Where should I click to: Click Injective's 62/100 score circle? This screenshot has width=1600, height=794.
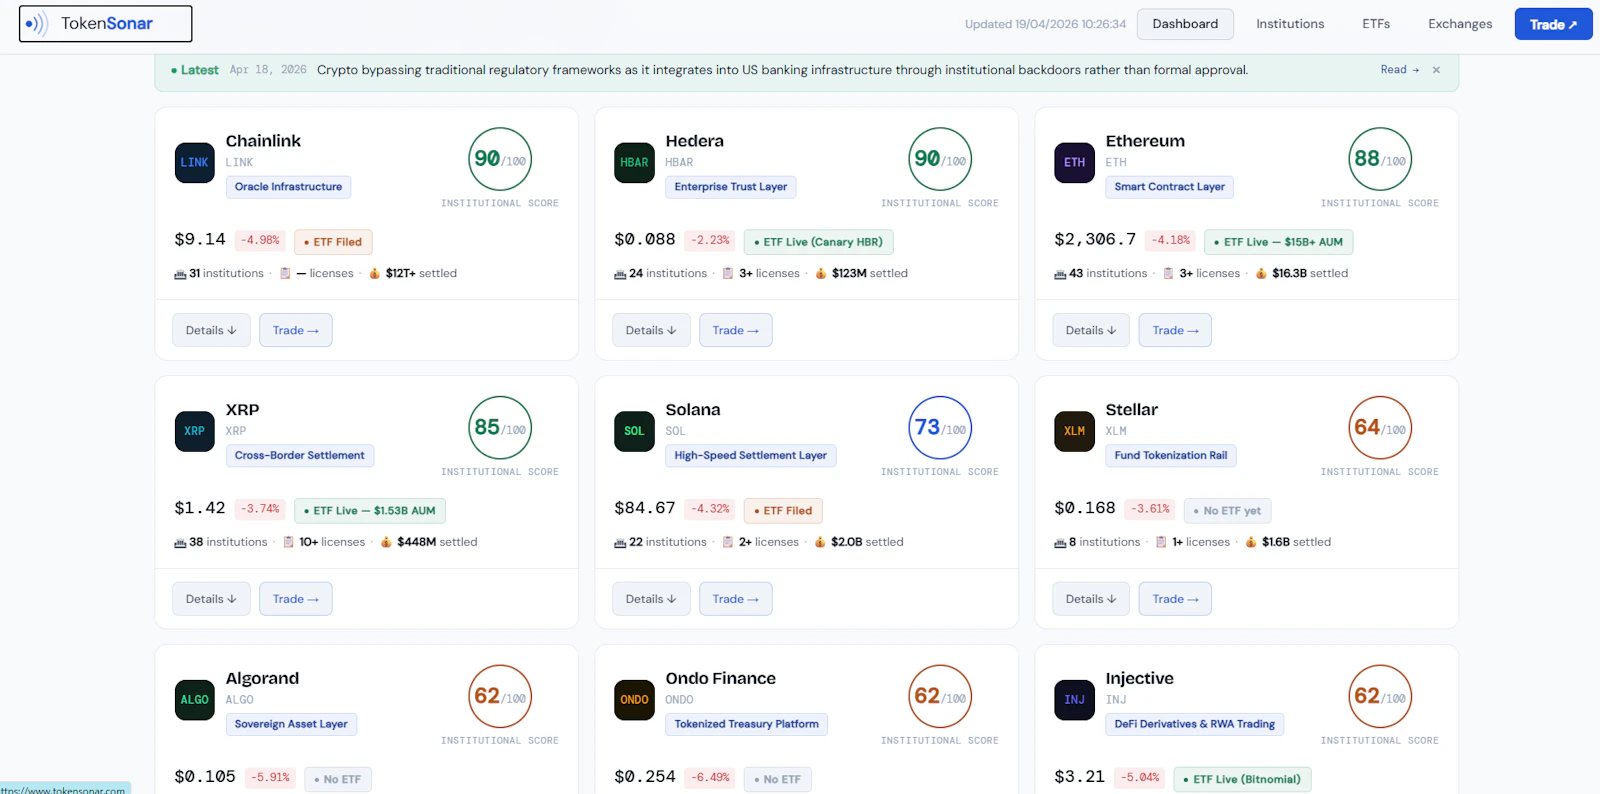pyautogui.click(x=1380, y=696)
